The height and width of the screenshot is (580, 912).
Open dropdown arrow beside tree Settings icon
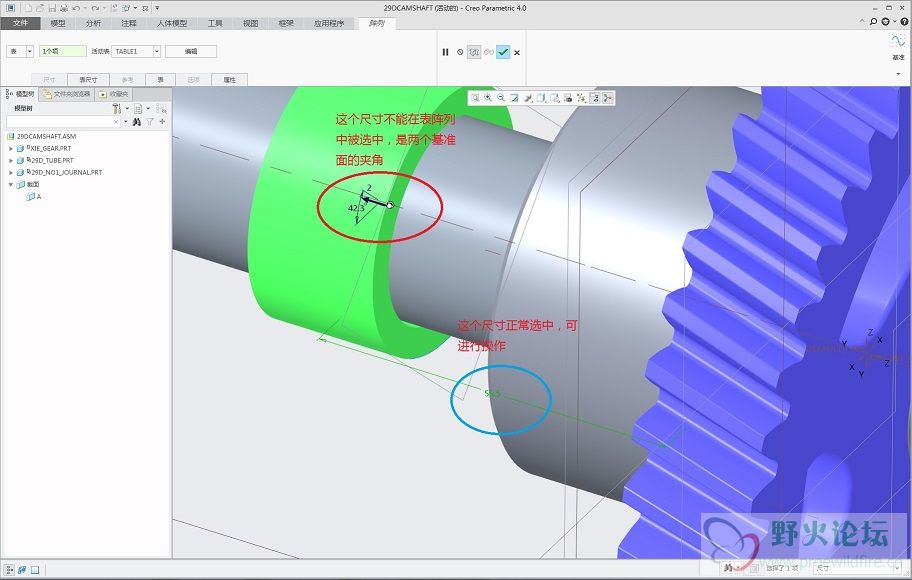127,109
